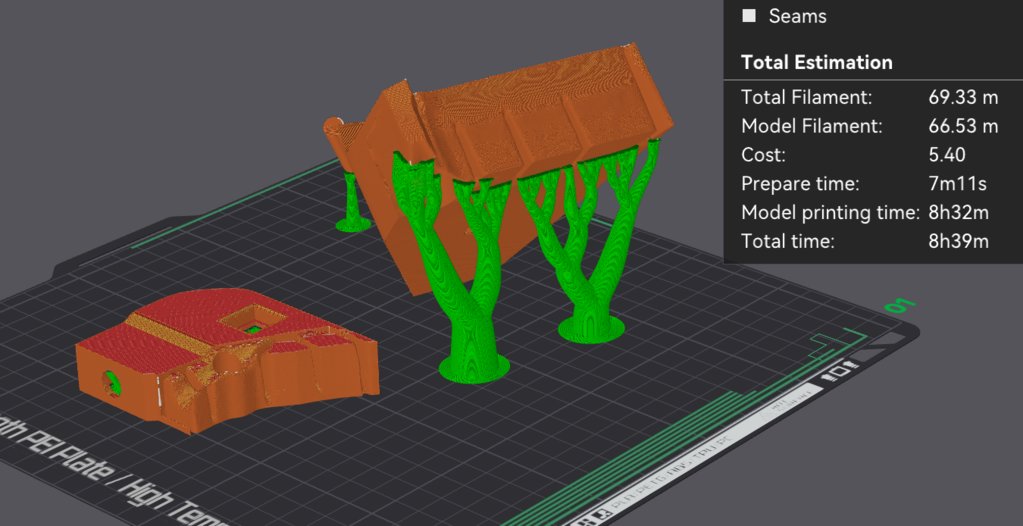Click the Total Estimation heading
The height and width of the screenshot is (526, 1023).
(816, 63)
